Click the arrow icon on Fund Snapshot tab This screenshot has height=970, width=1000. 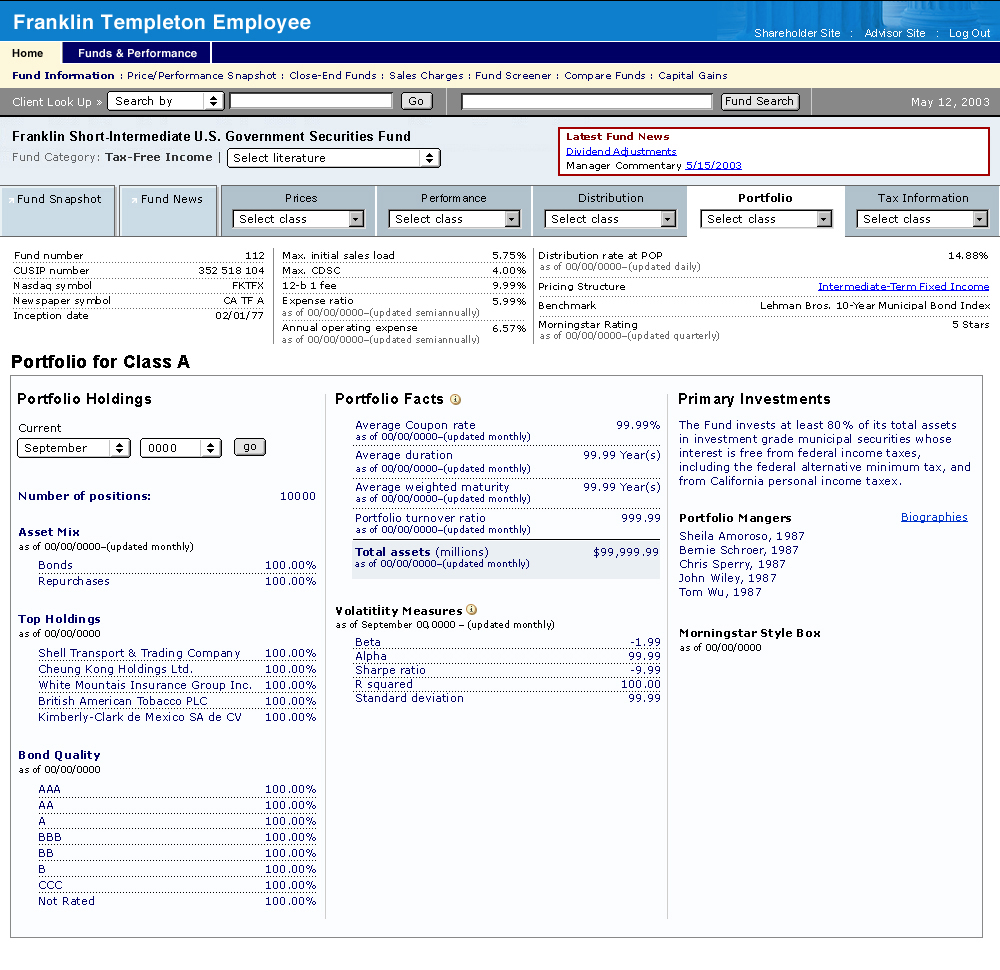coord(11,199)
